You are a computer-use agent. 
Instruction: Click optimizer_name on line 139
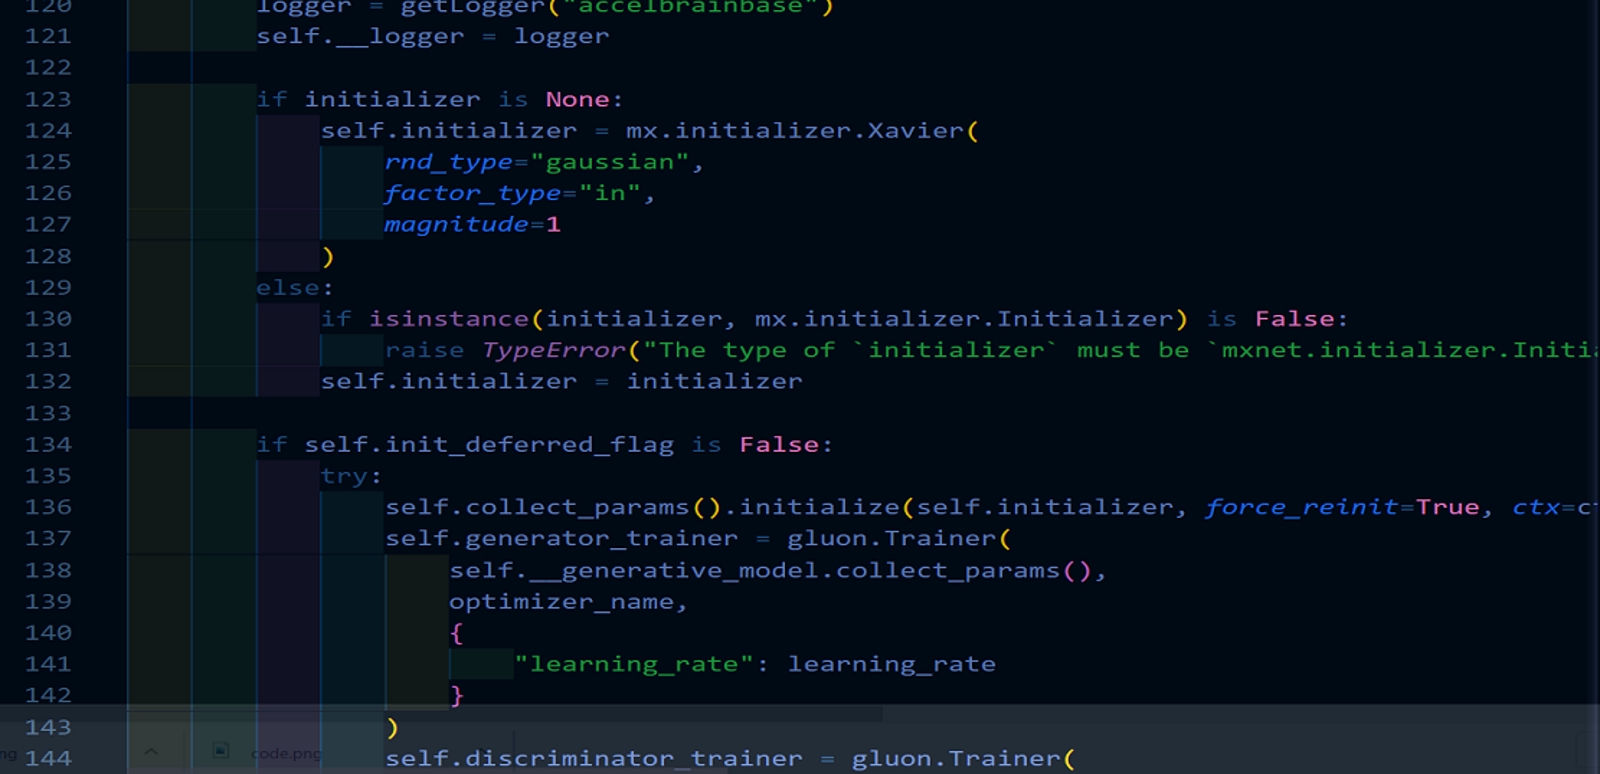tap(561, 602)
